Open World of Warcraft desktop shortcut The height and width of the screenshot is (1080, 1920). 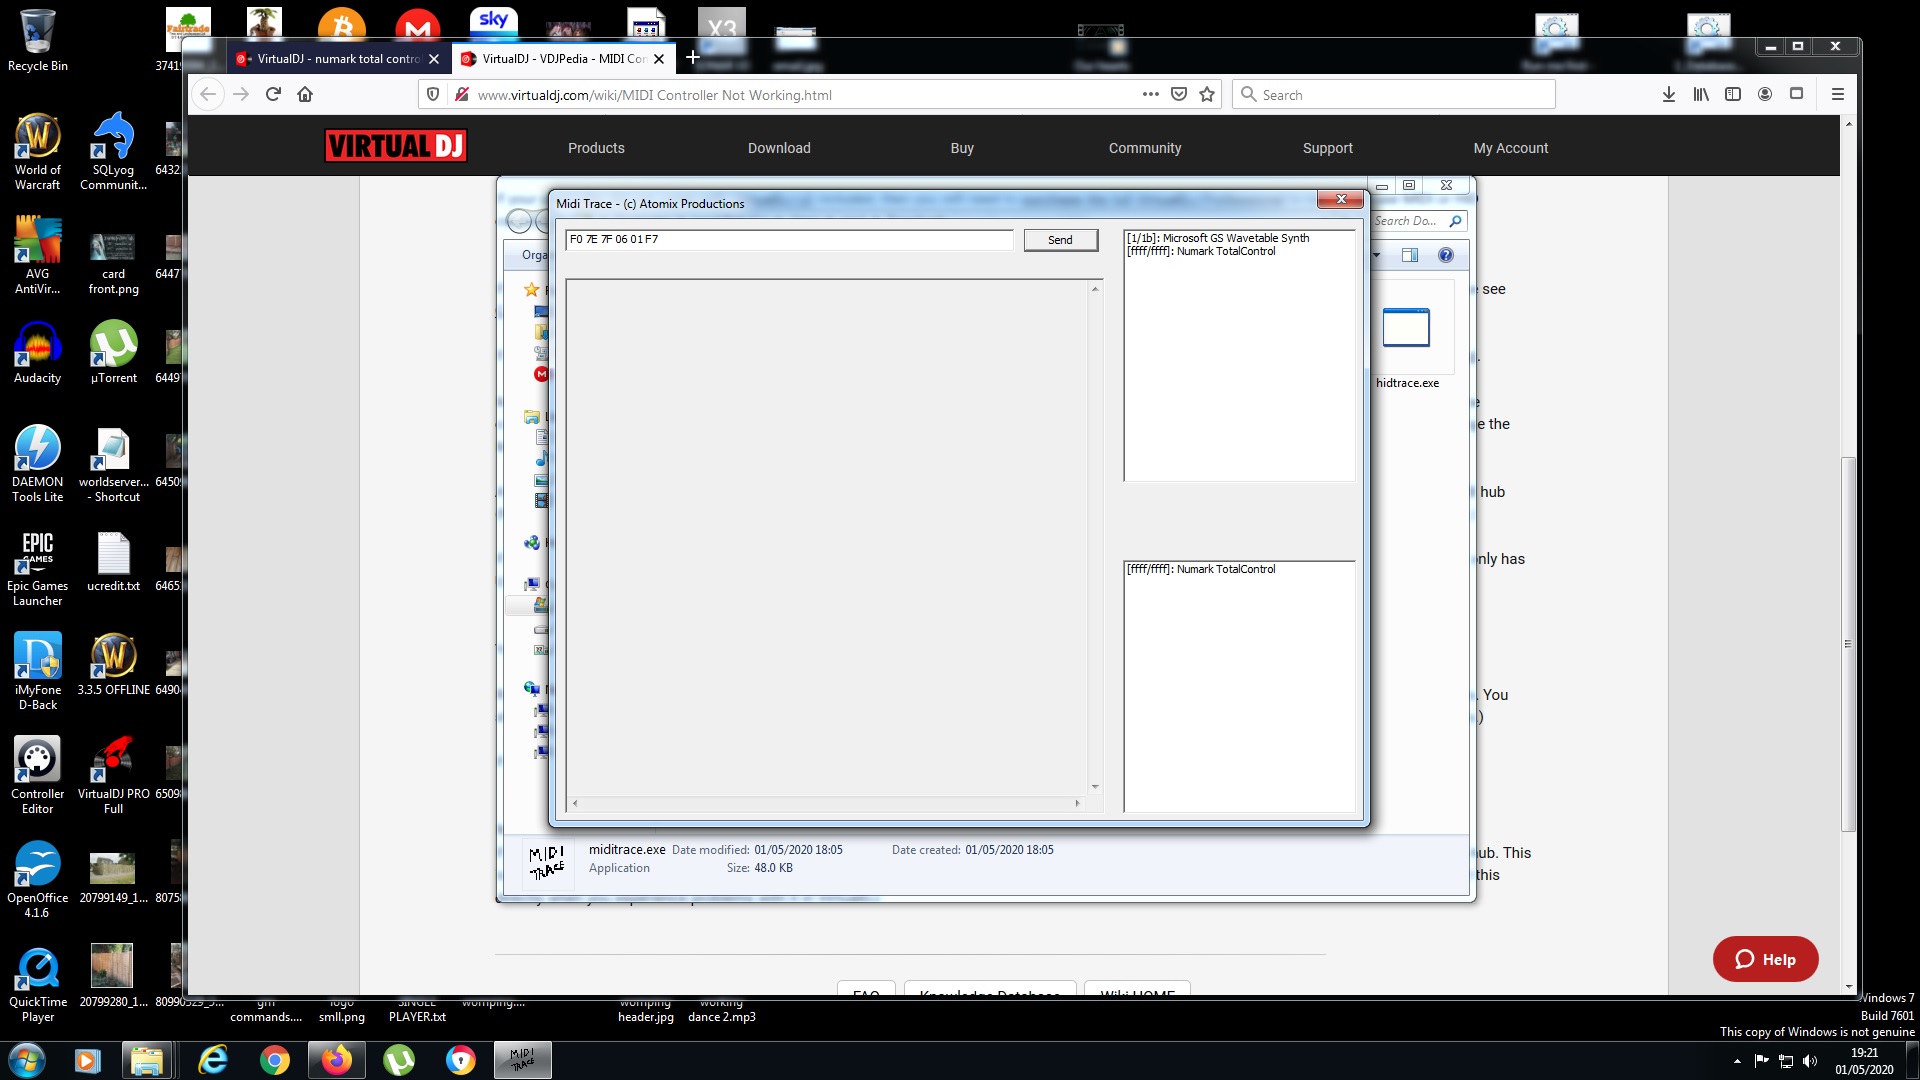[37, 151]
